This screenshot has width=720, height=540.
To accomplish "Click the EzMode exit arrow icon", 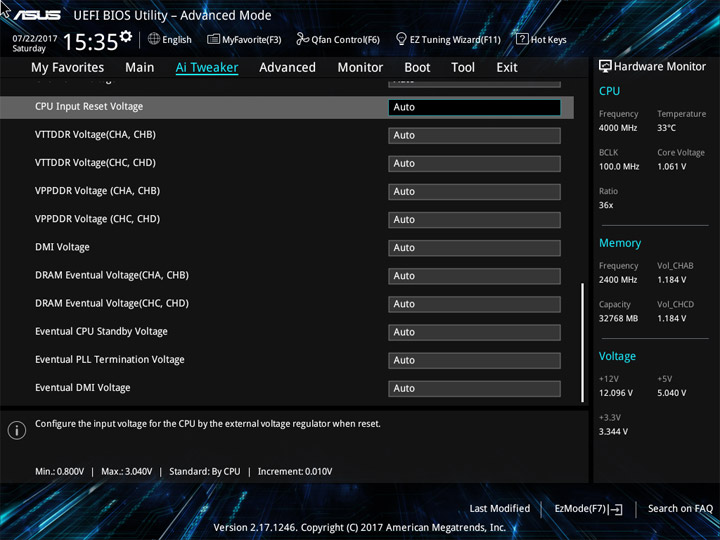I will pyautogui.click(x=616, y=509).
